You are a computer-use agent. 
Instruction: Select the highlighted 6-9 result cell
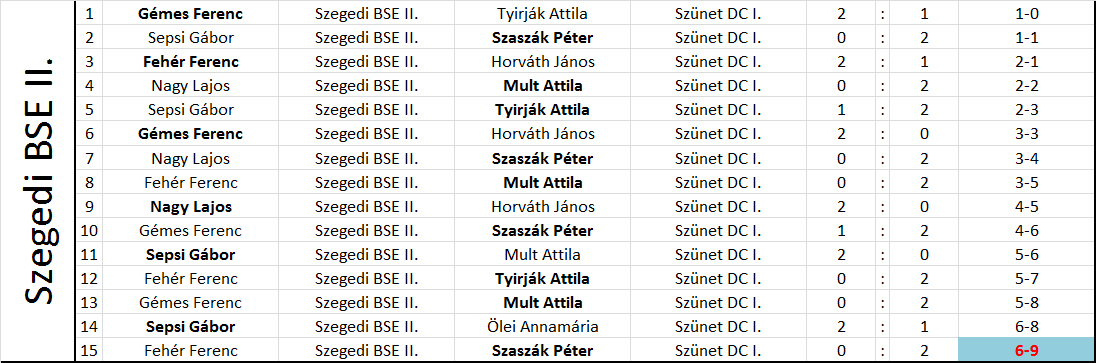[1026, 350]
